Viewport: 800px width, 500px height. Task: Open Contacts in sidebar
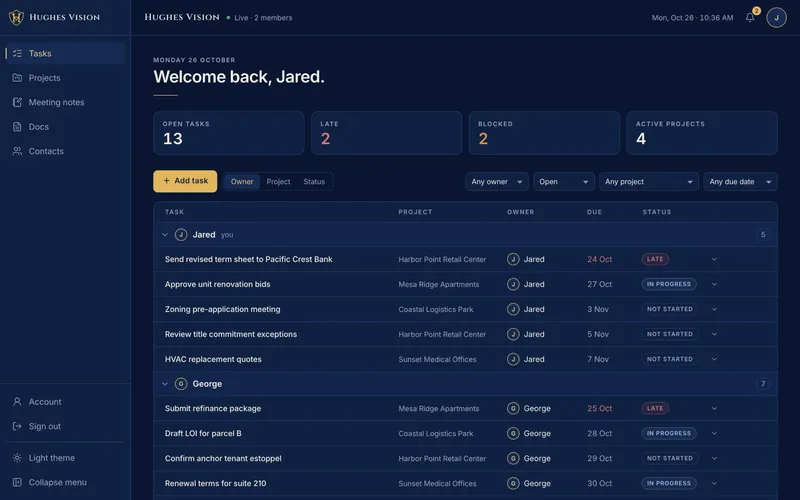[x=65, y=151]
